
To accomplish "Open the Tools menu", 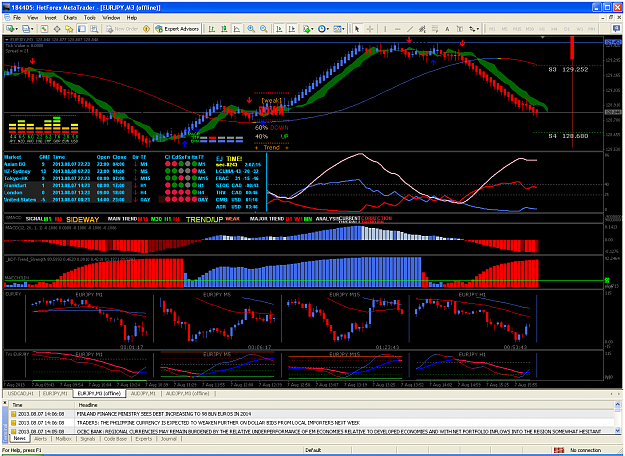I will (90, 18).
